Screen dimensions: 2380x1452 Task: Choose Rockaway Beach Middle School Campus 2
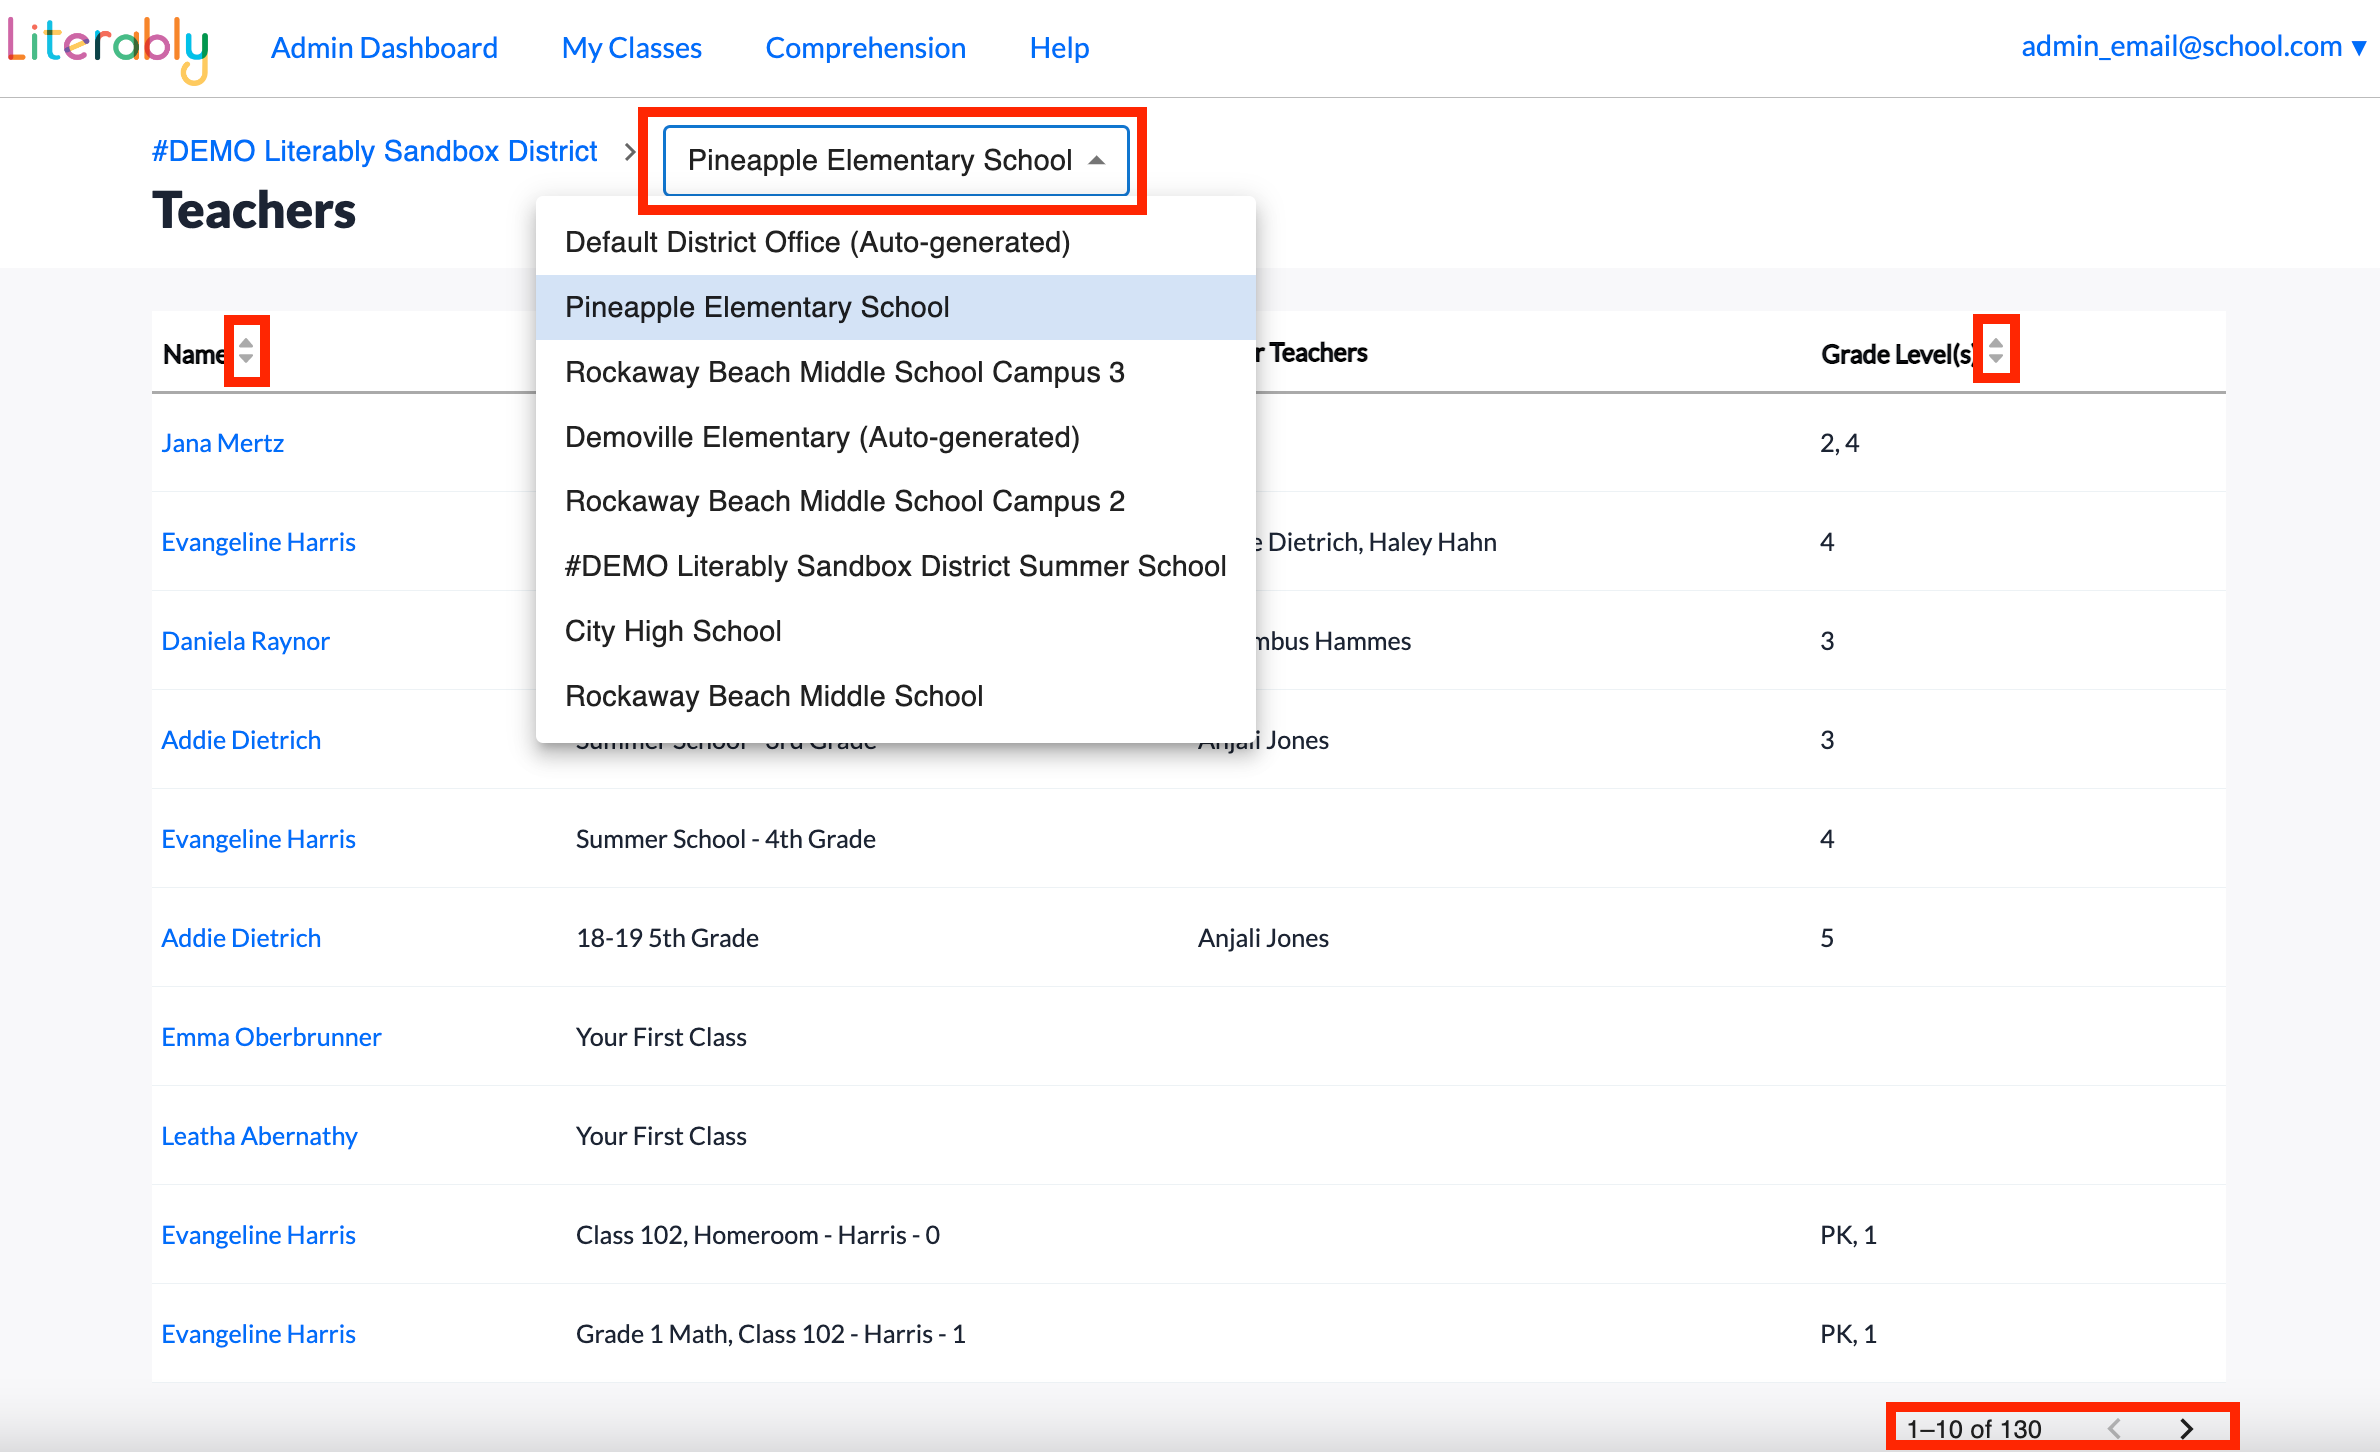click(844, 501)
